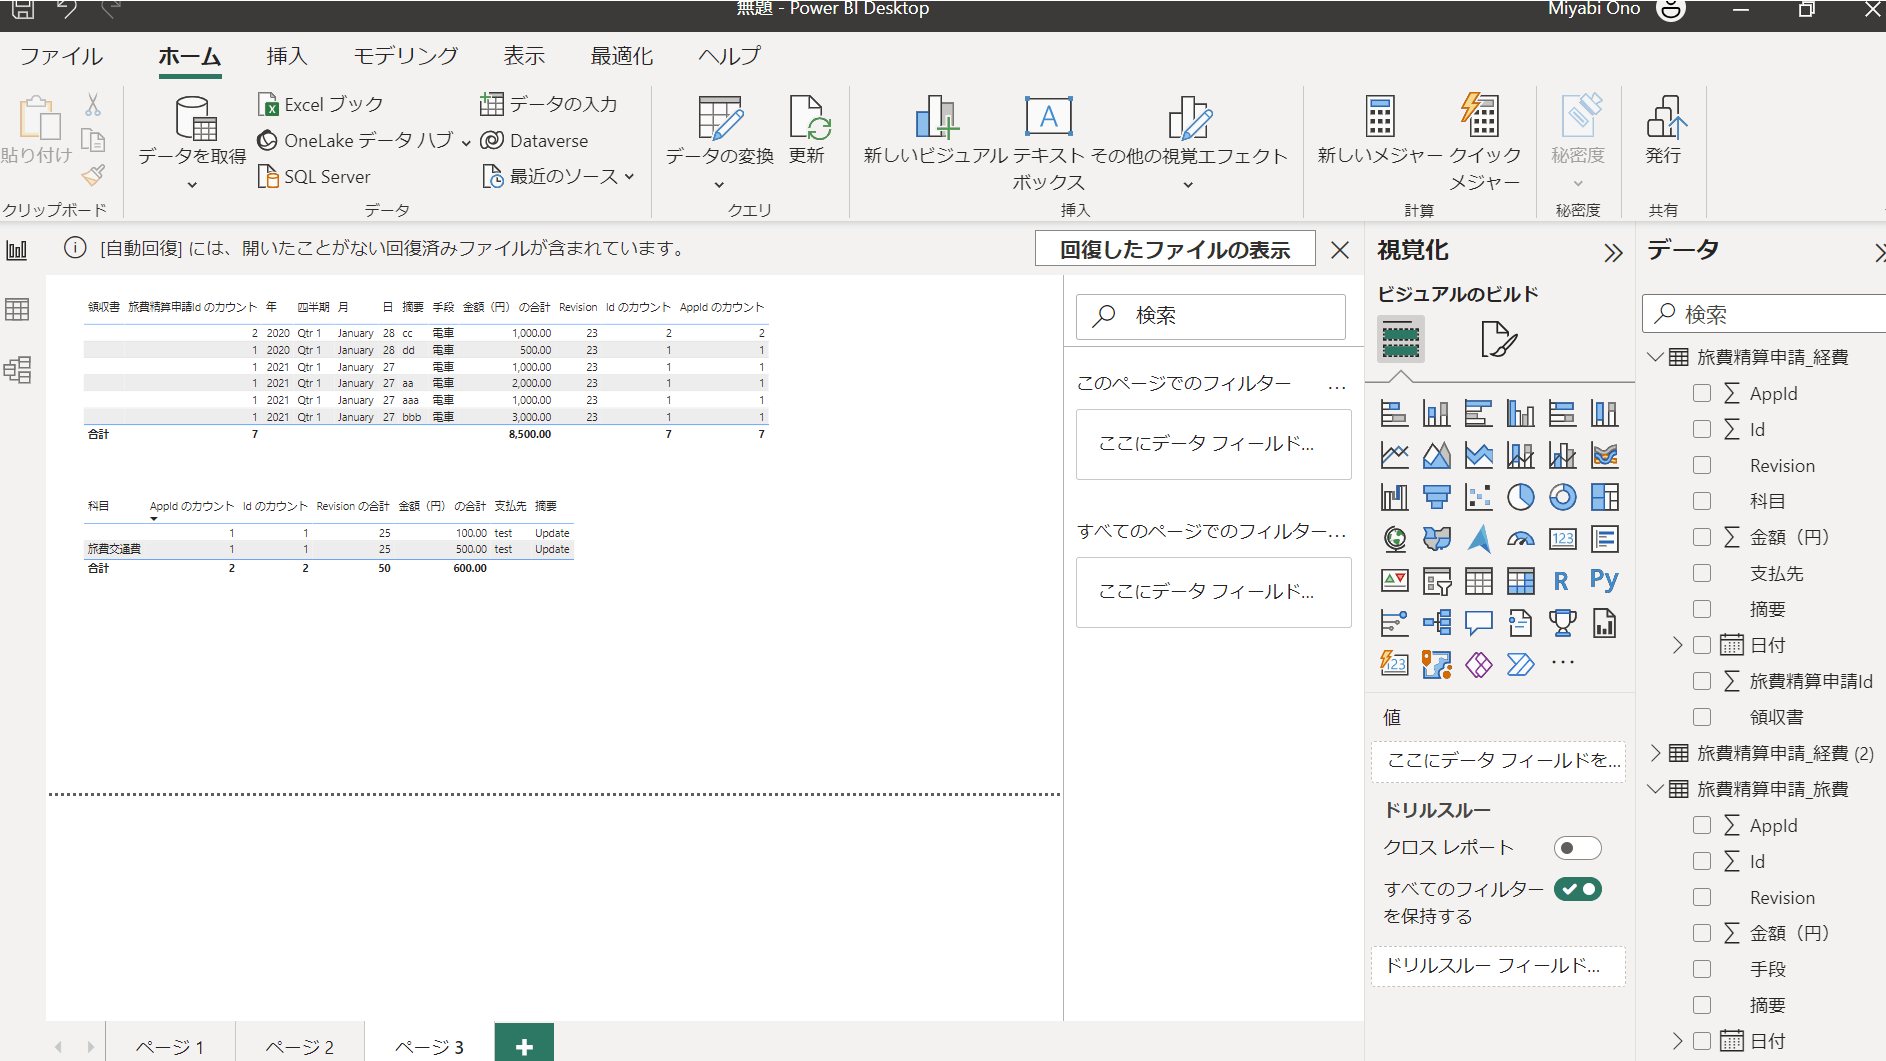Check the 領収書 field checkbox
This screenshot has width=1886, height=1061.
point(1702,717)
